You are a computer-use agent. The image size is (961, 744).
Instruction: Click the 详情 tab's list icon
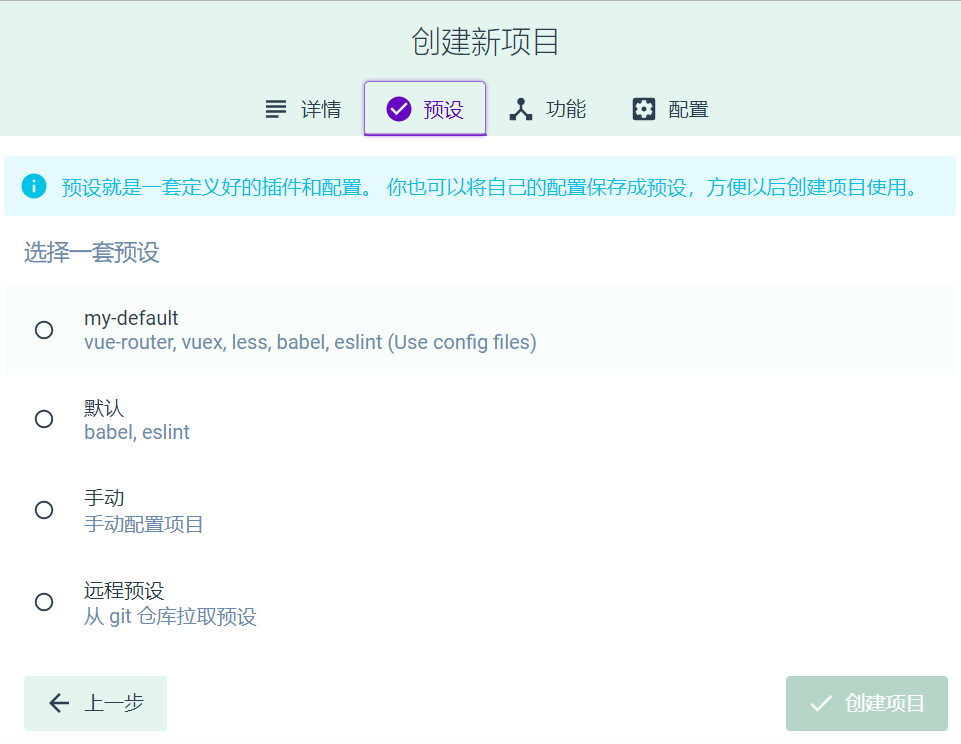[275, 109]
